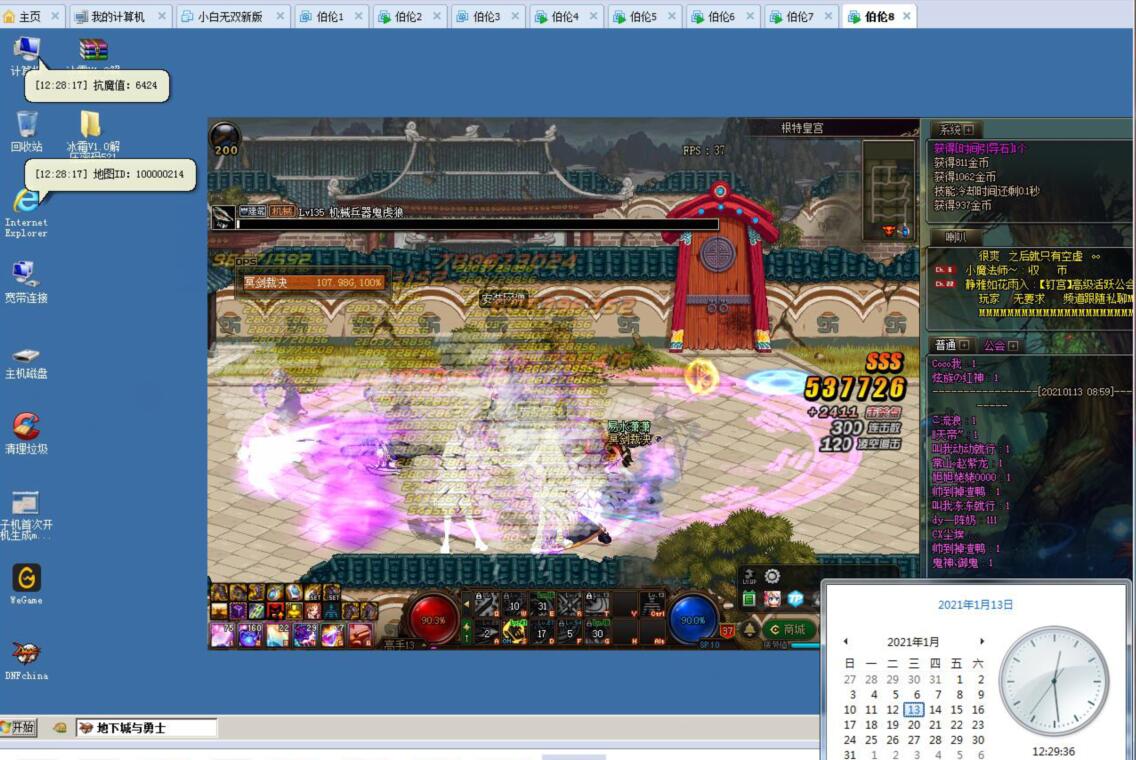
Task: Activate the skill on the Q key slot
Action: 485,604
